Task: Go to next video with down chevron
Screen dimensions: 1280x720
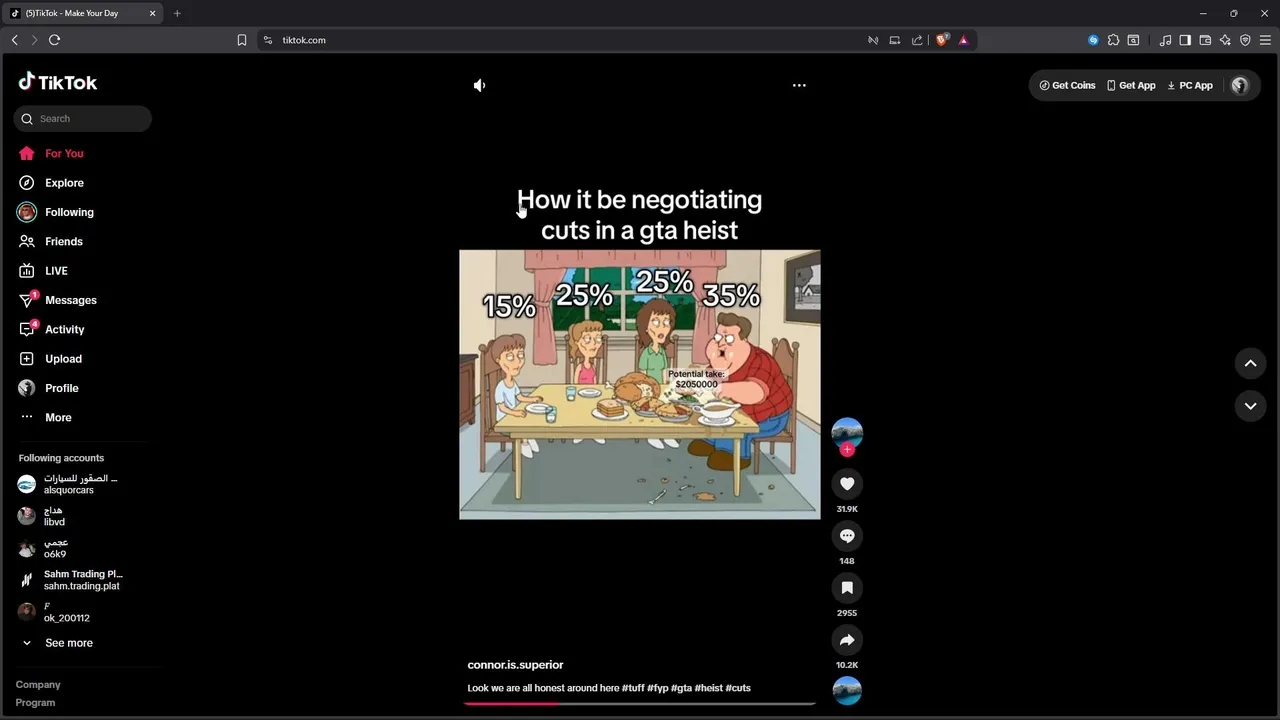Action: (1250, 406)
